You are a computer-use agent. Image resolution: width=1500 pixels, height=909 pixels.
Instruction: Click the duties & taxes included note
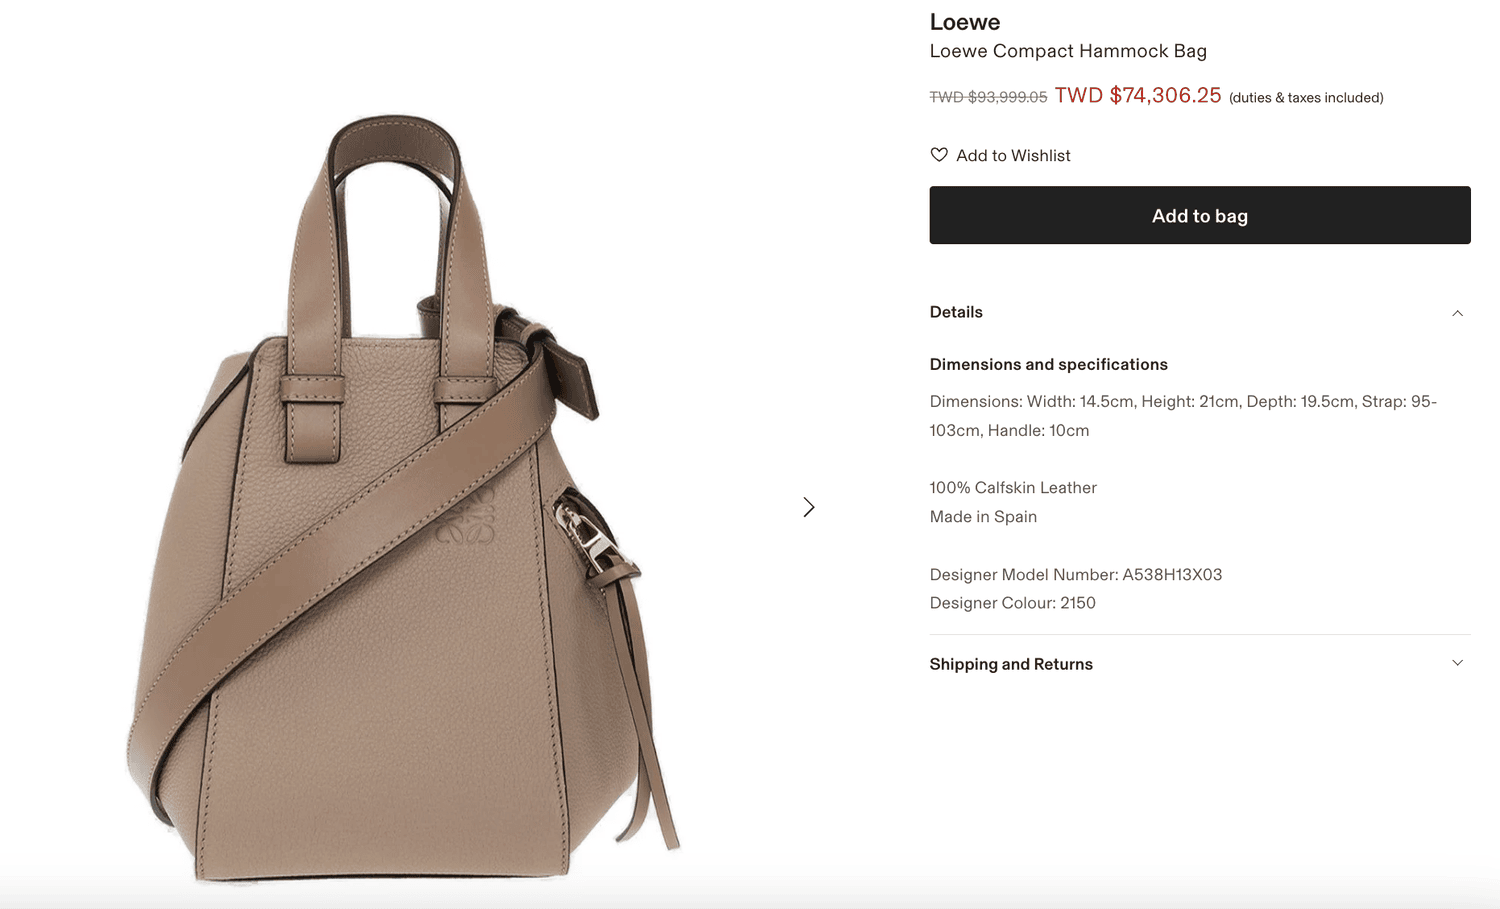coord(1306,98)
